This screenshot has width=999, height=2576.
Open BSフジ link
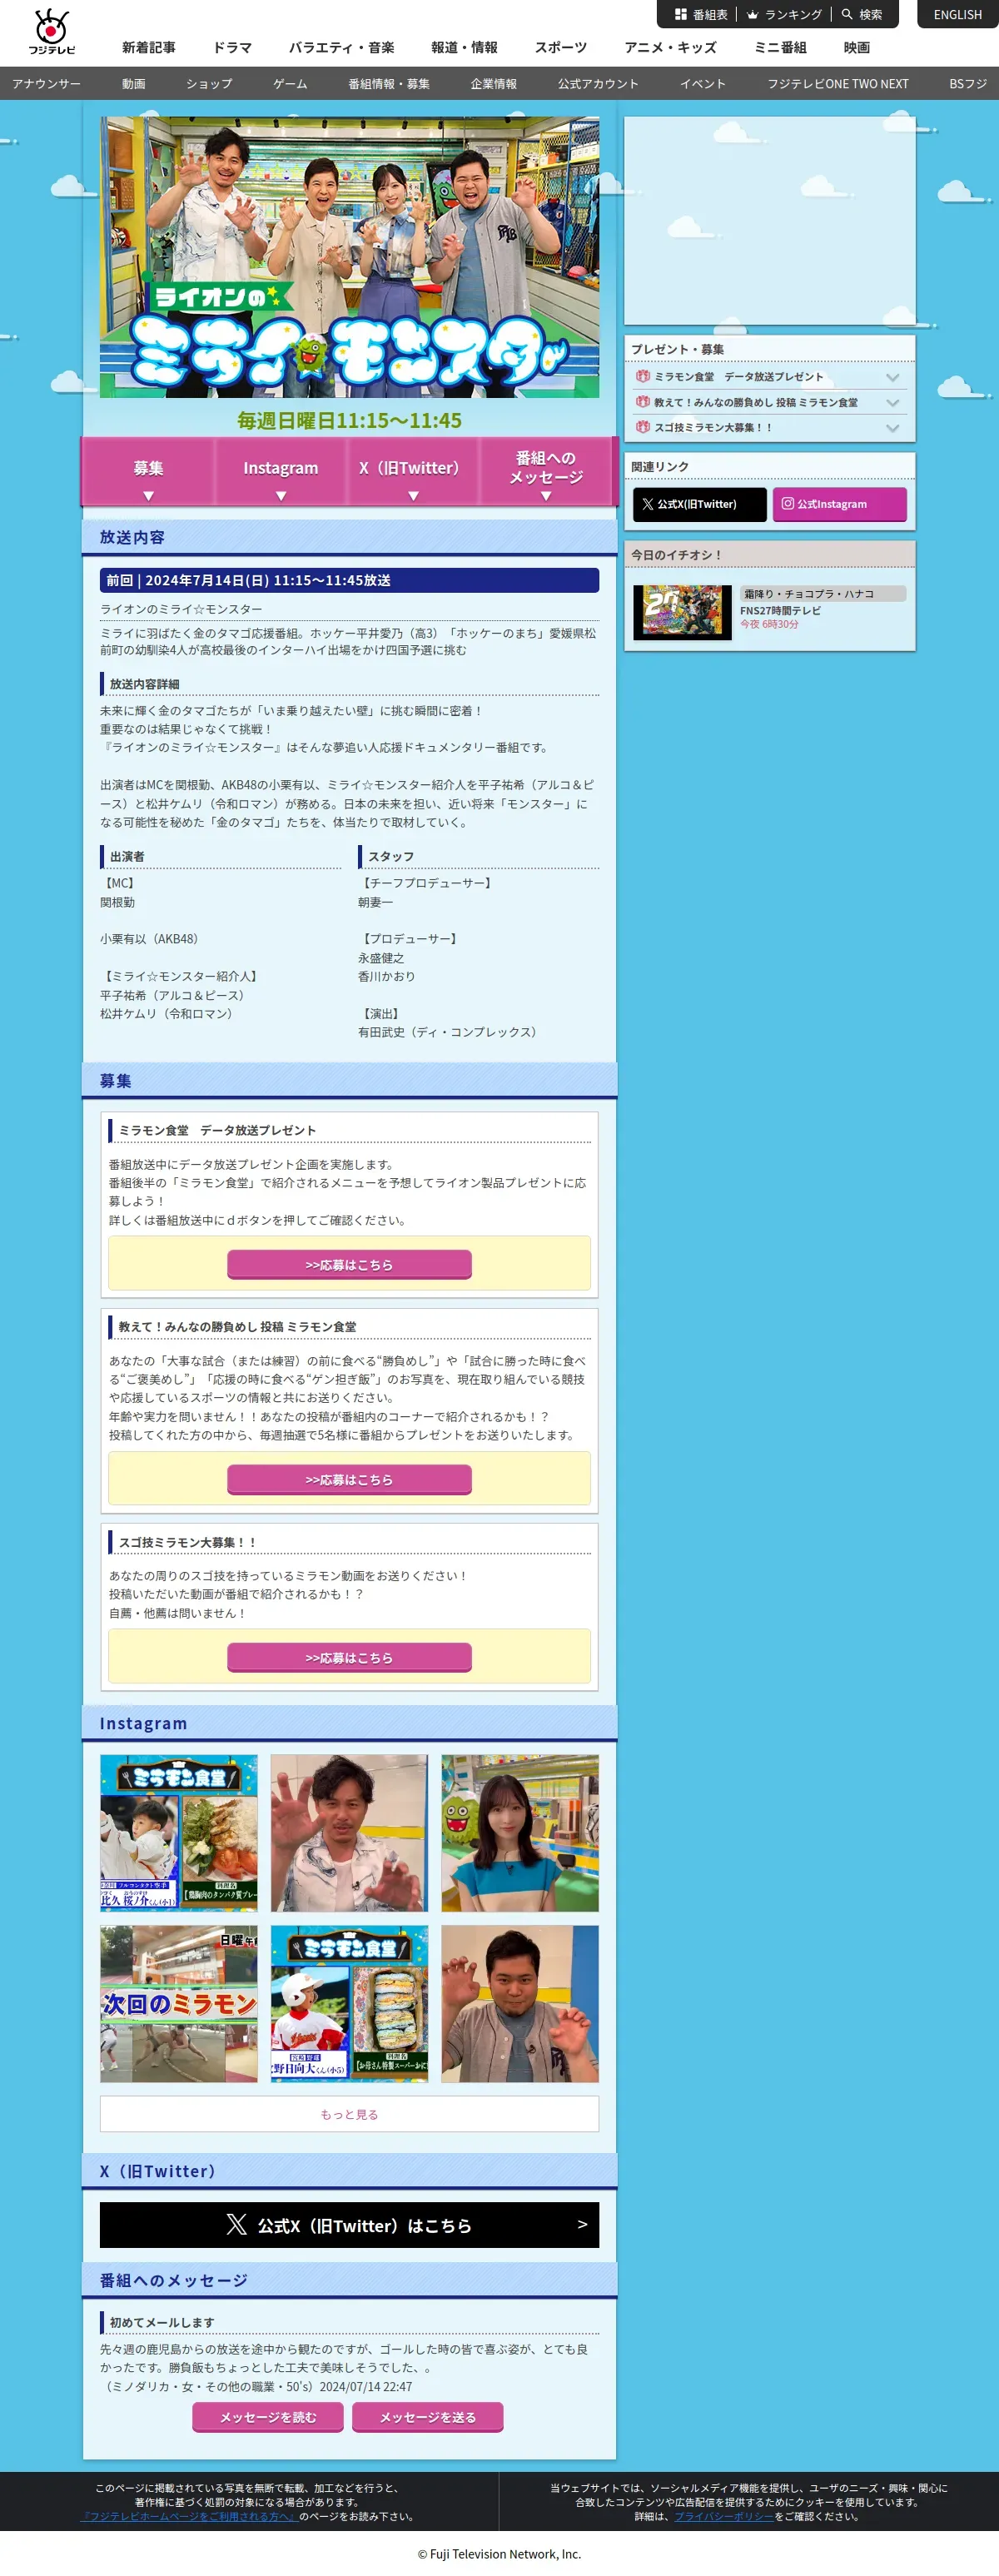tap(968, 84)
